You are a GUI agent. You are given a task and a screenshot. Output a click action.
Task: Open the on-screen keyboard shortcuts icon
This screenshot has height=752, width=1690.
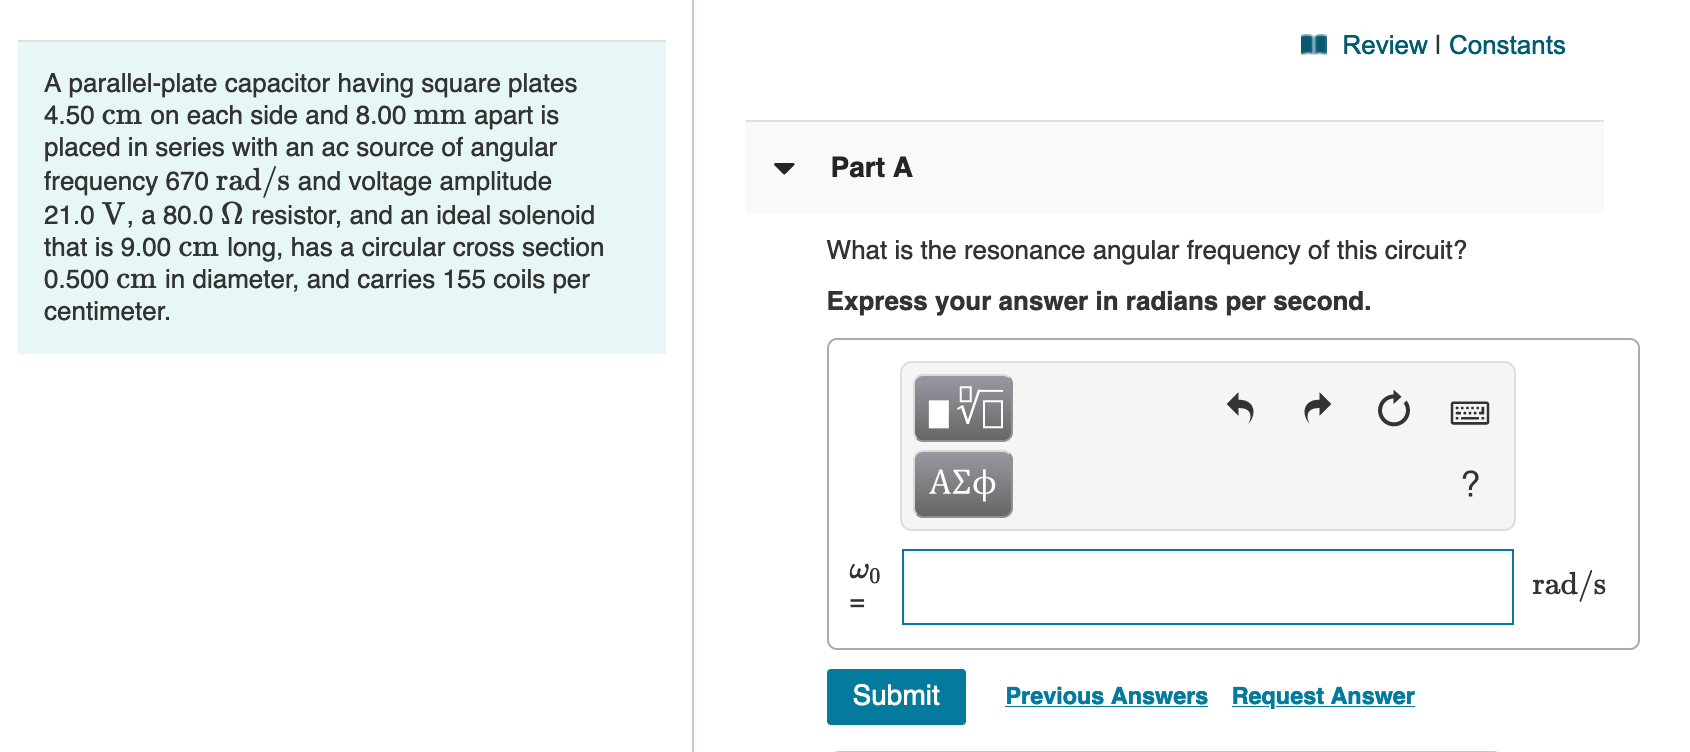[1468, 411]
